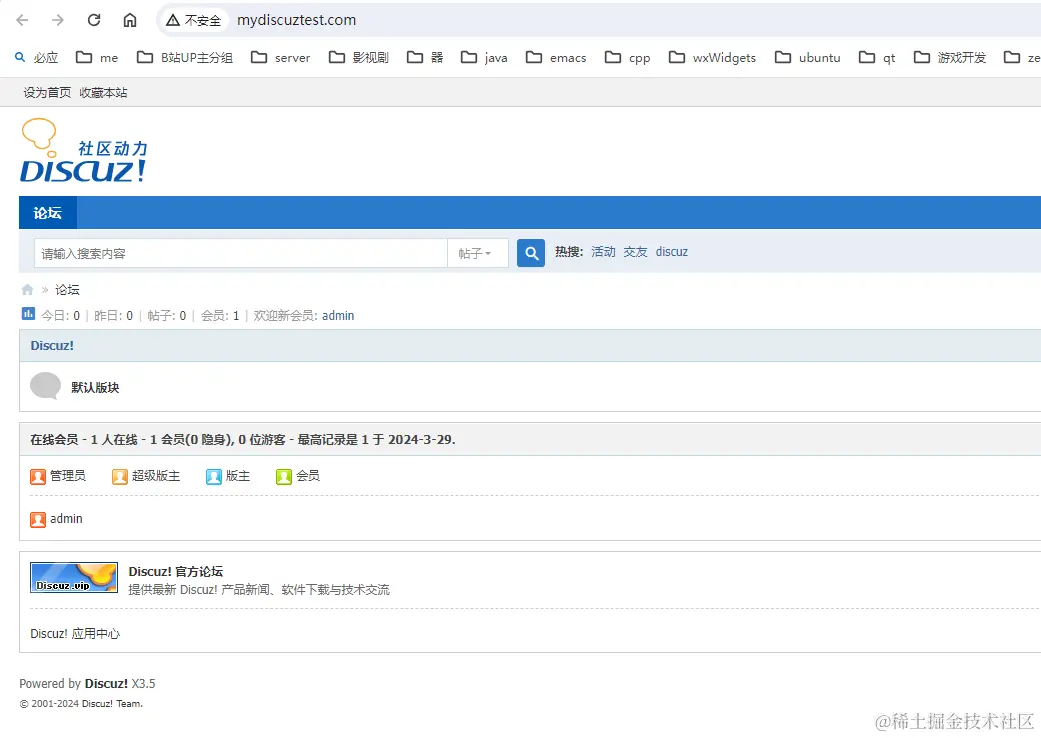Click the 默认版块 speech bubble icon
This screenshot has width=1041, height=738.
pyautogui.click(x=45, y=386)
